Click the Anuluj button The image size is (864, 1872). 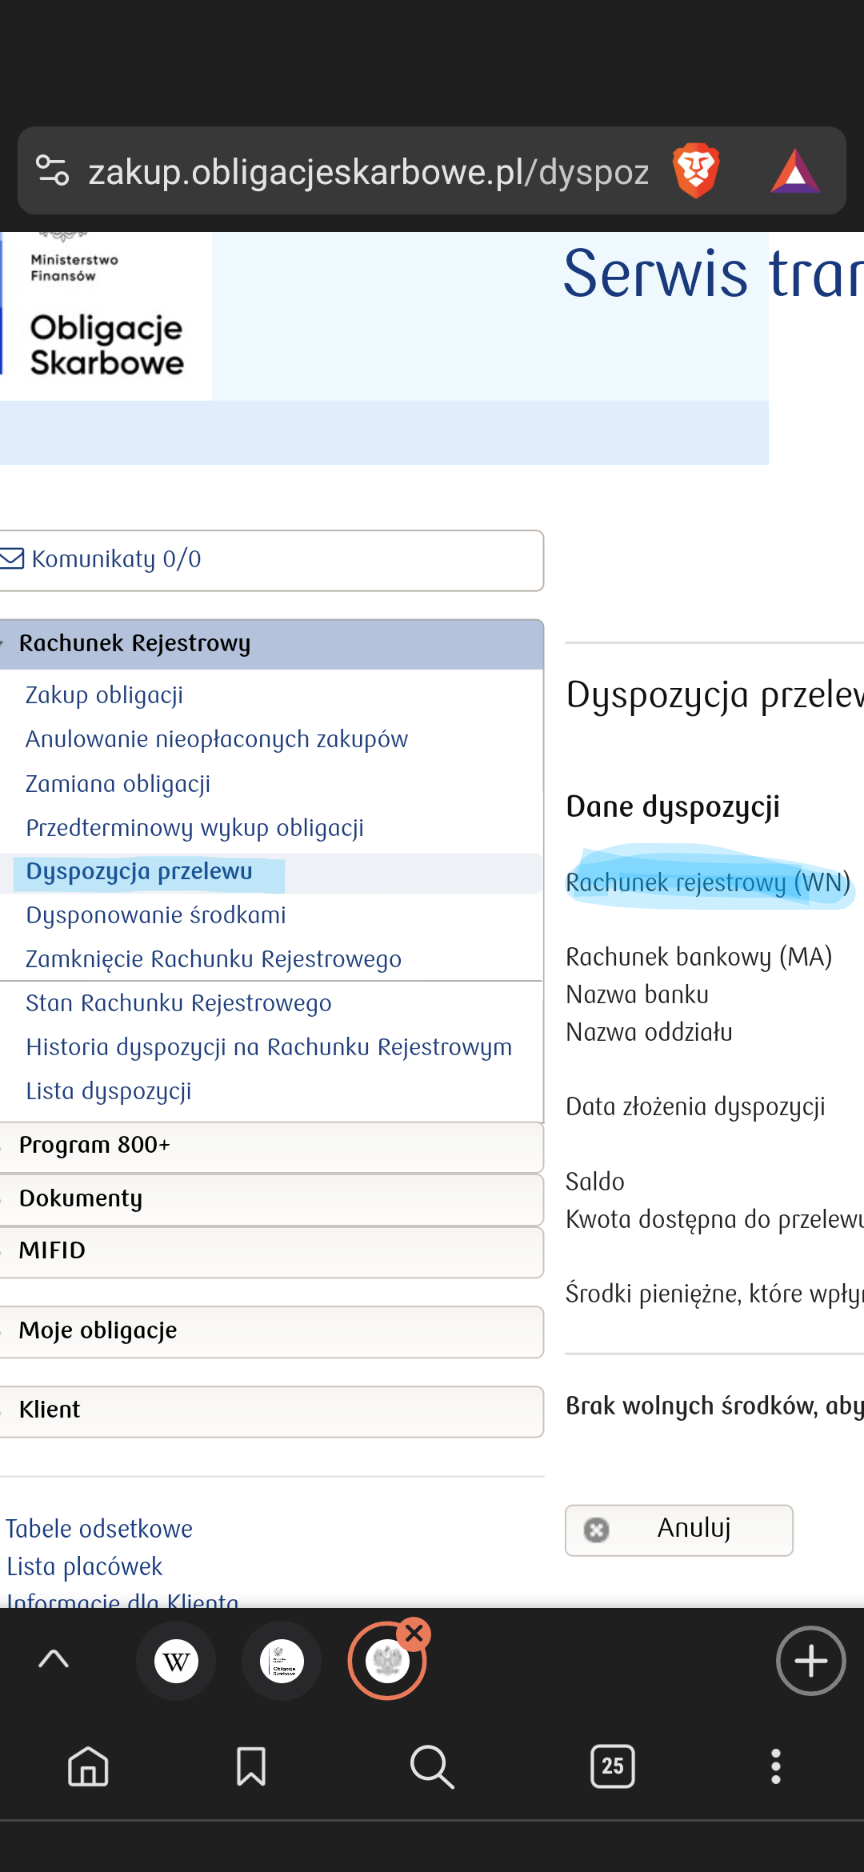pyautogui.click(x=679, y=1530)
